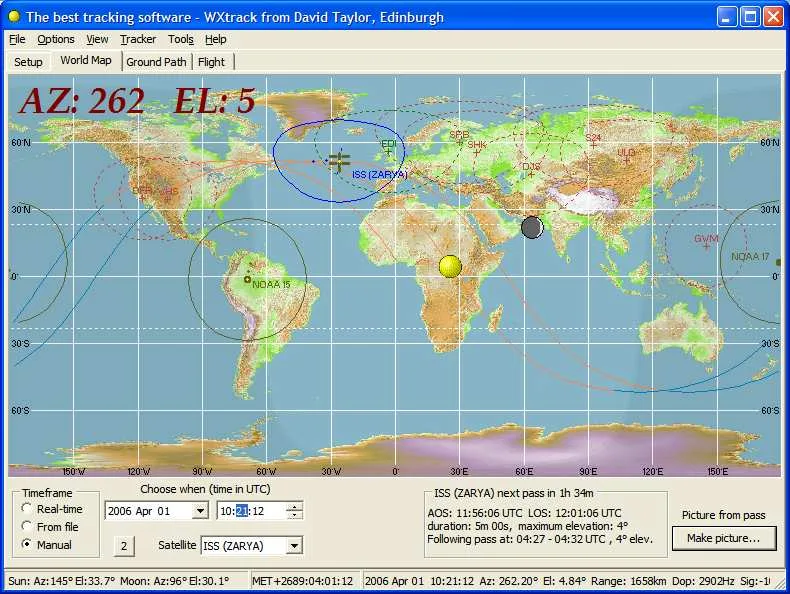Click the DJS ground station marker
The height and width of the screenshot is (594, 790).
[531, 174]
